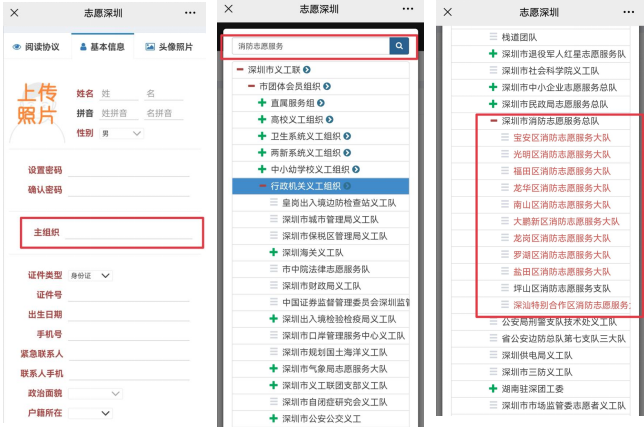
Task: Open the 性别 dropdown
Action: coord(122,133)
